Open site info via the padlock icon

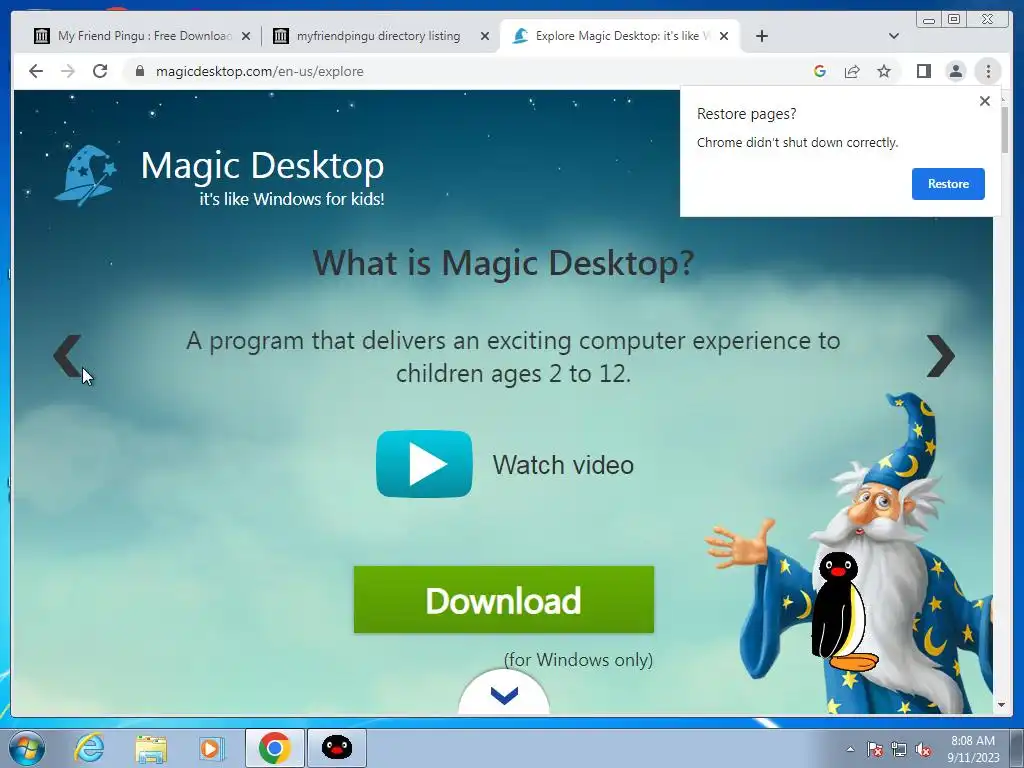pos(139,71)
